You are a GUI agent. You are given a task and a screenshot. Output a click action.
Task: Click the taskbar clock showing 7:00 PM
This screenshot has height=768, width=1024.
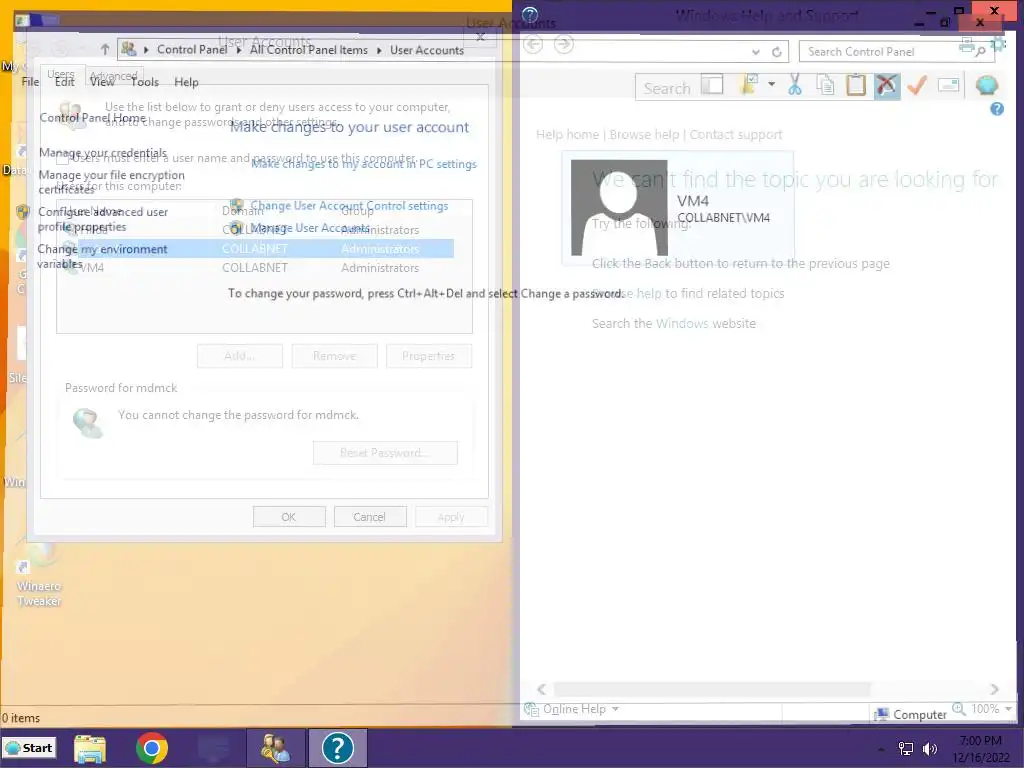[981, 749]
